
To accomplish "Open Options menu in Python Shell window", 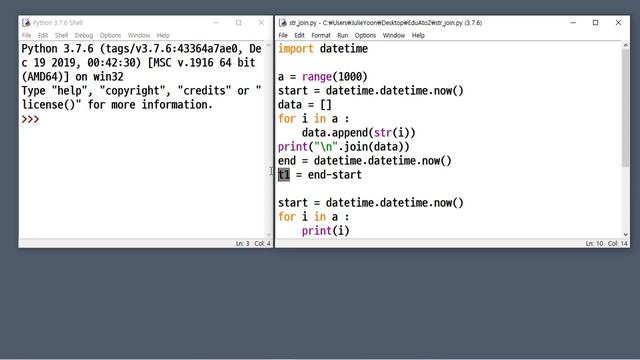I will (110, 36).
